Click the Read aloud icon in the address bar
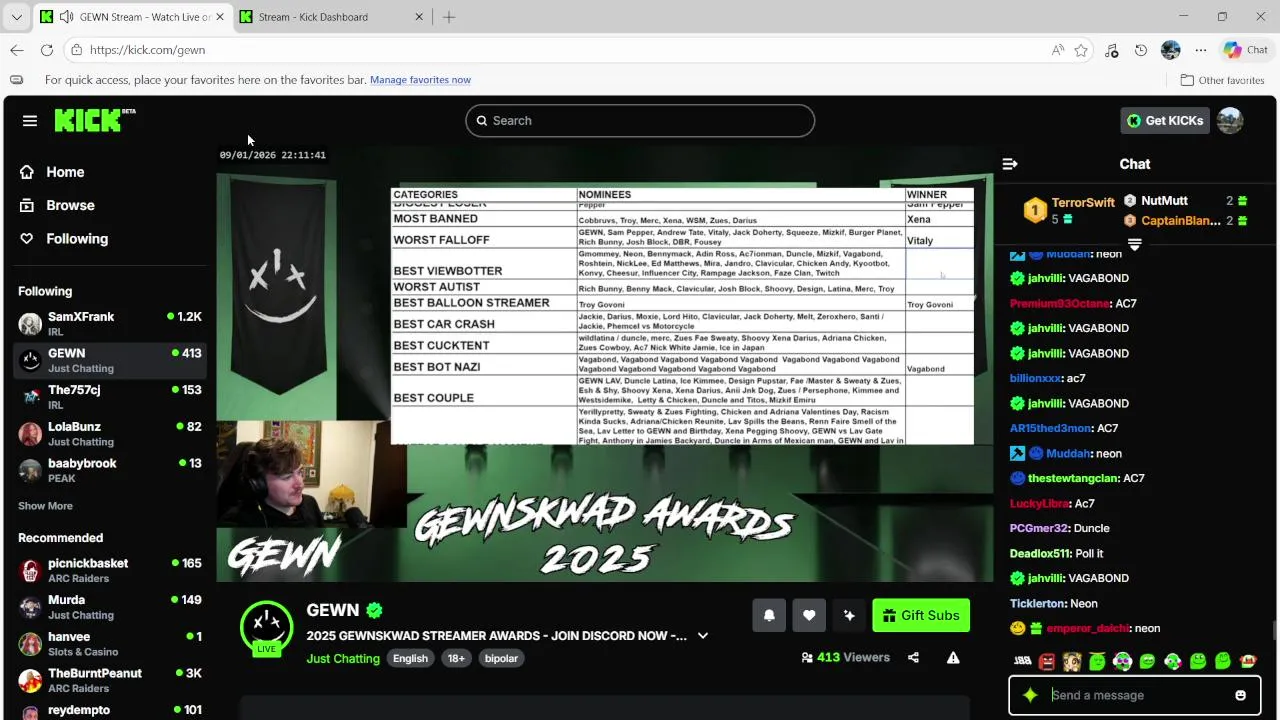 [1058, 50]
